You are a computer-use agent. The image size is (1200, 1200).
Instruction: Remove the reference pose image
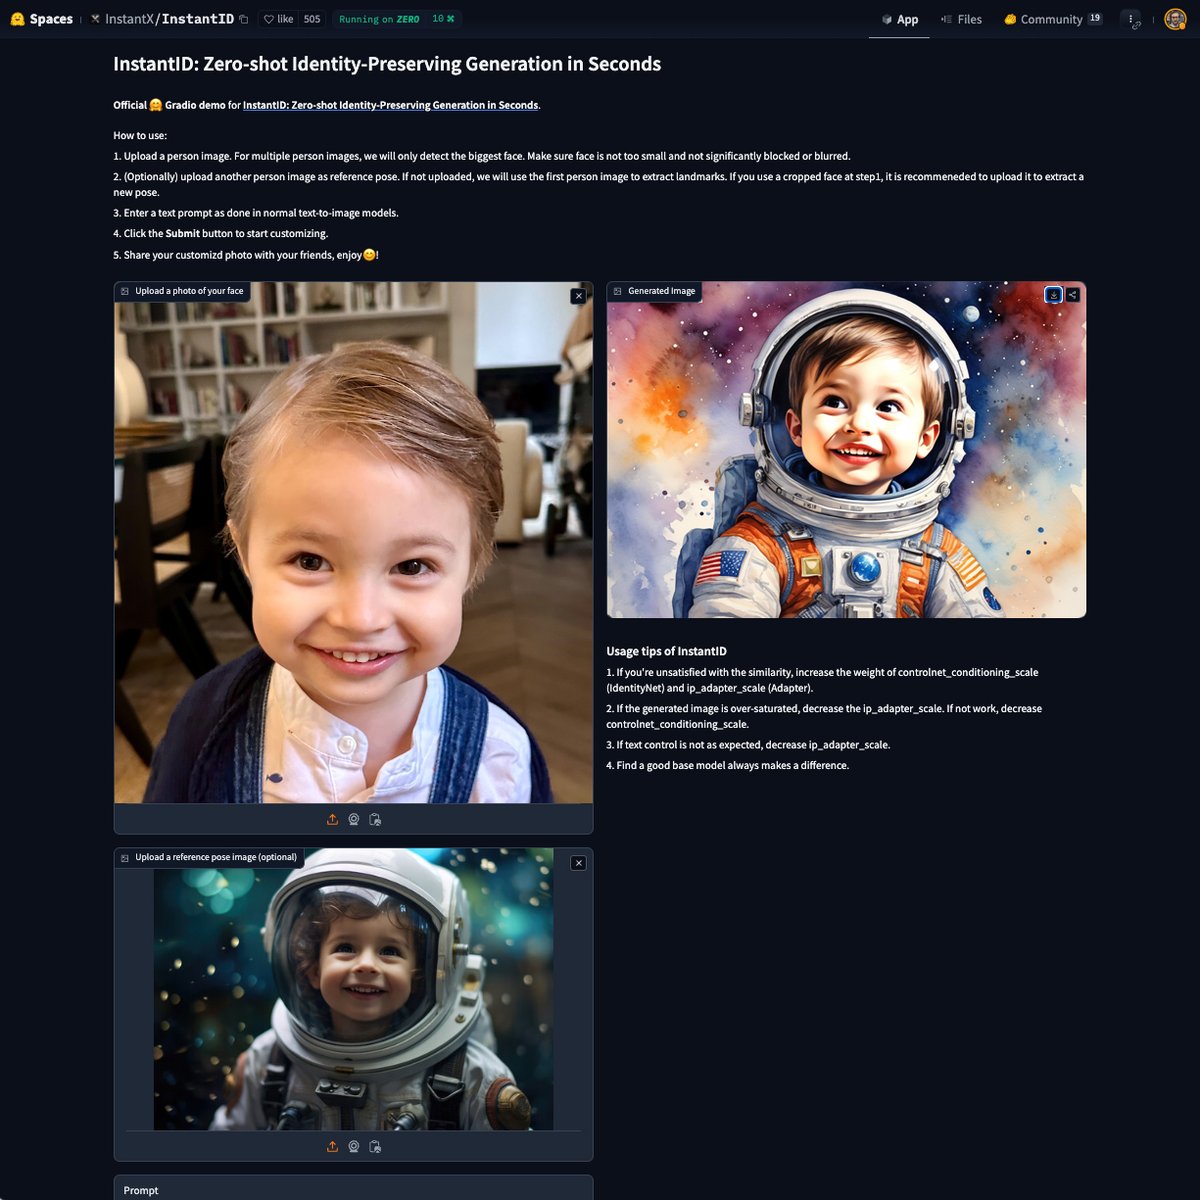coord(578,863)
